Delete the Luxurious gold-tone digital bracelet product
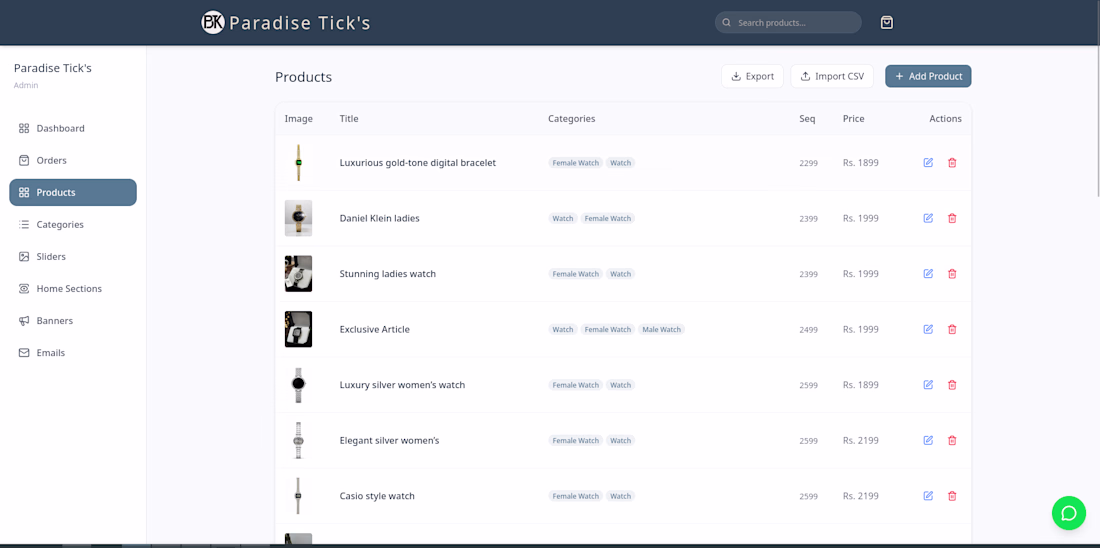 952,163
